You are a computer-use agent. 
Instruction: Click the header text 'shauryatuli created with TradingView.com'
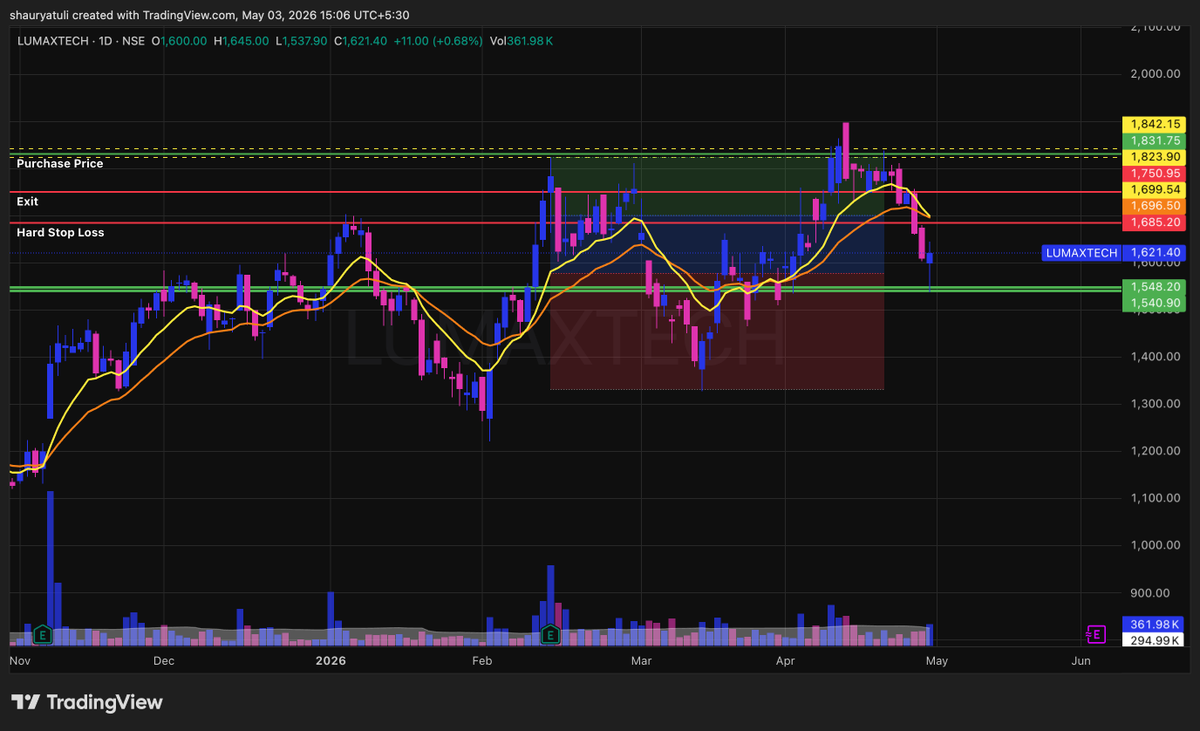tap(125, 15)
